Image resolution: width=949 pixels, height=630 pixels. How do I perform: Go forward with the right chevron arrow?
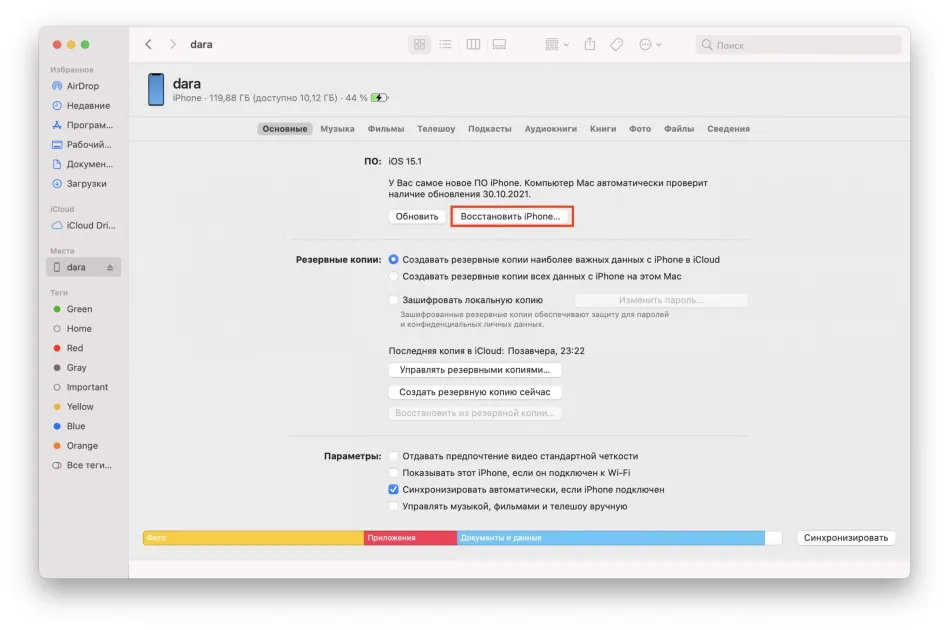tap(173, 44)
